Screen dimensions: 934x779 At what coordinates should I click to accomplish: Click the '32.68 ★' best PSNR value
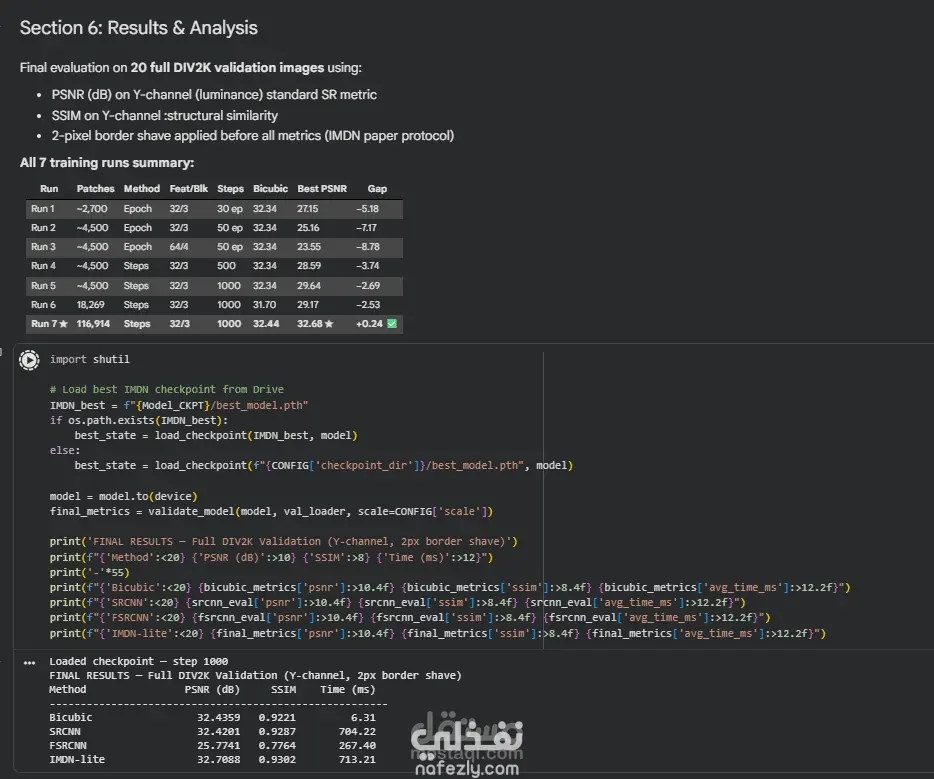point(315,323)
